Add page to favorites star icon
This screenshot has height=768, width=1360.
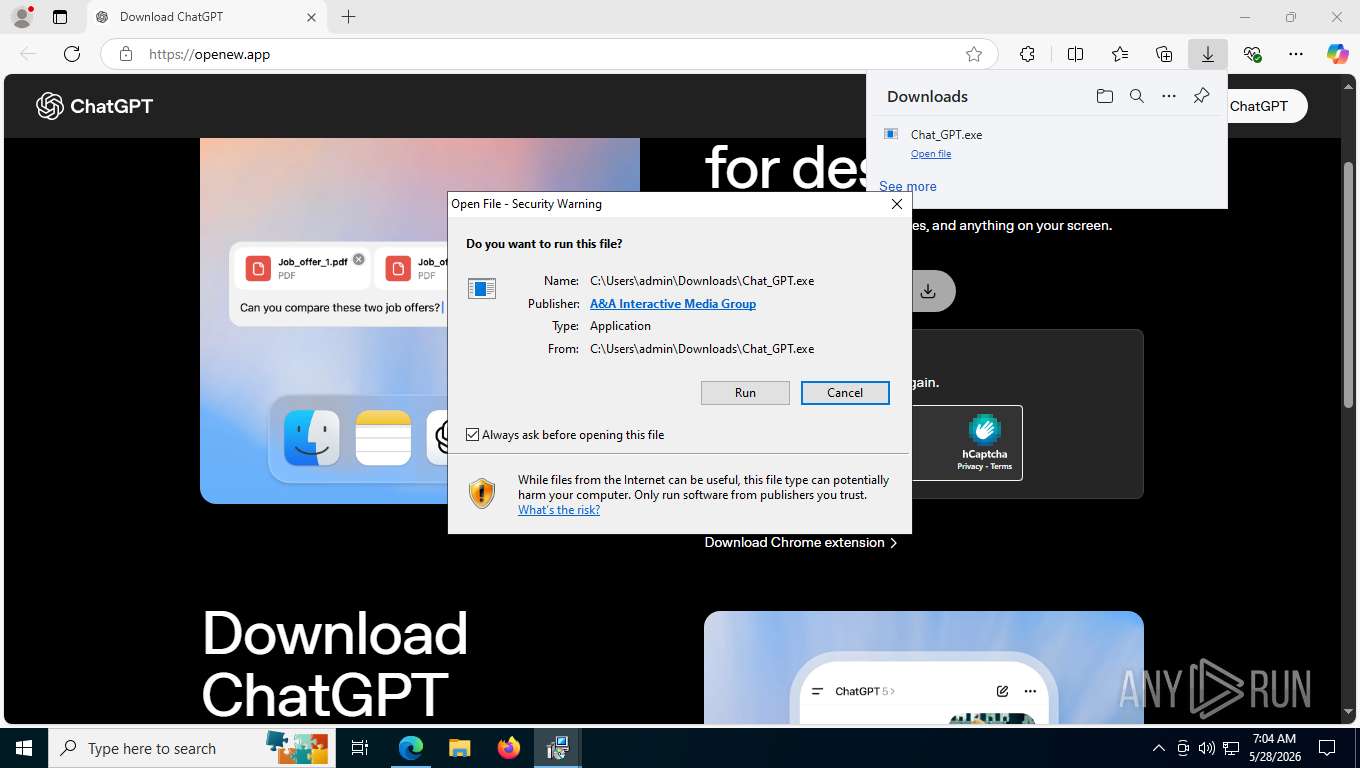[974, 54]
